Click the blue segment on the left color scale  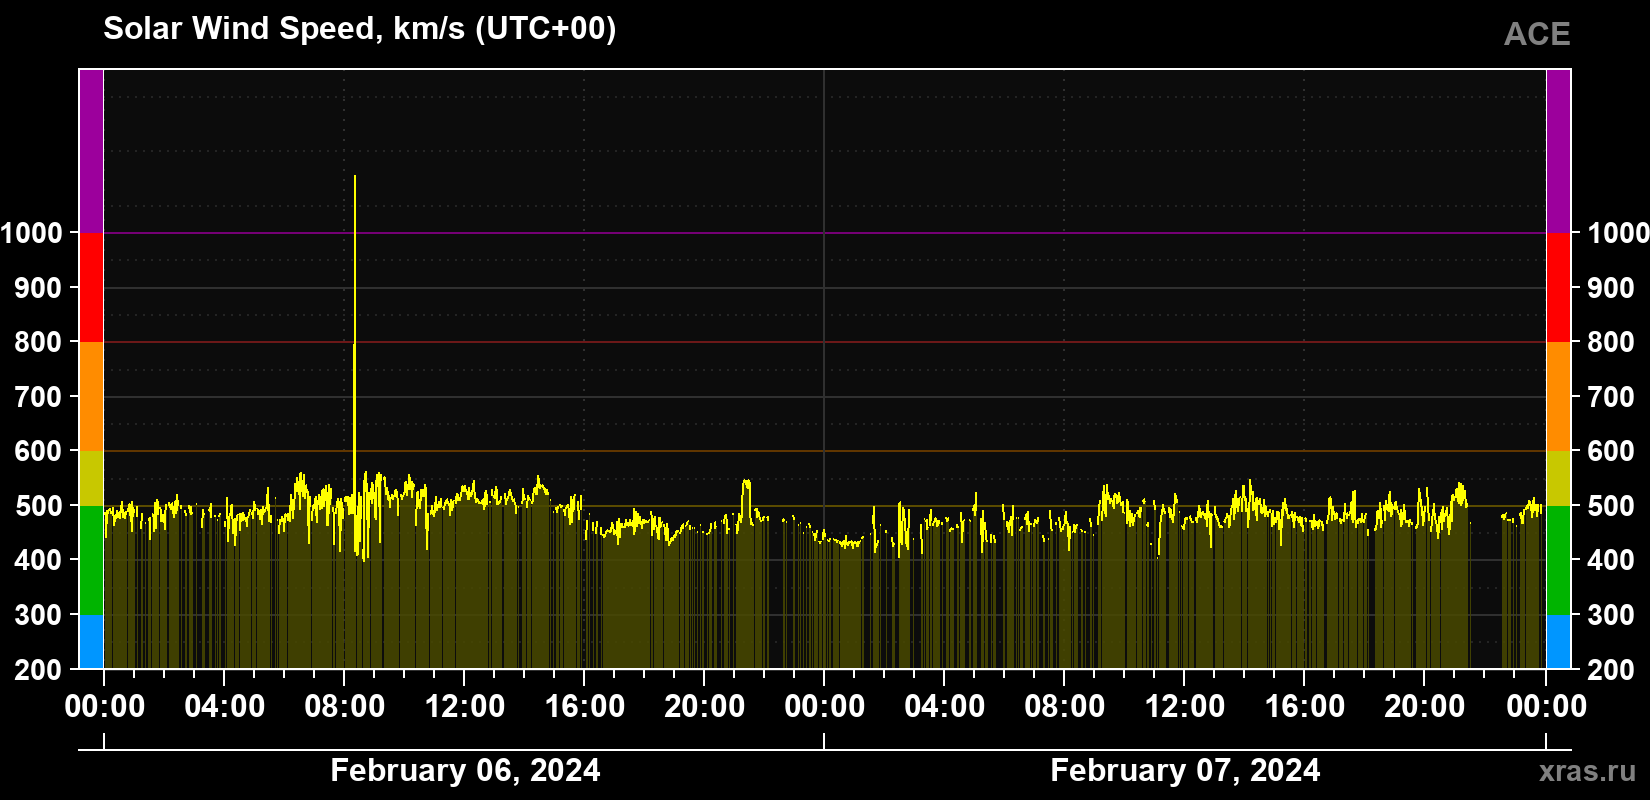point(91,642)
